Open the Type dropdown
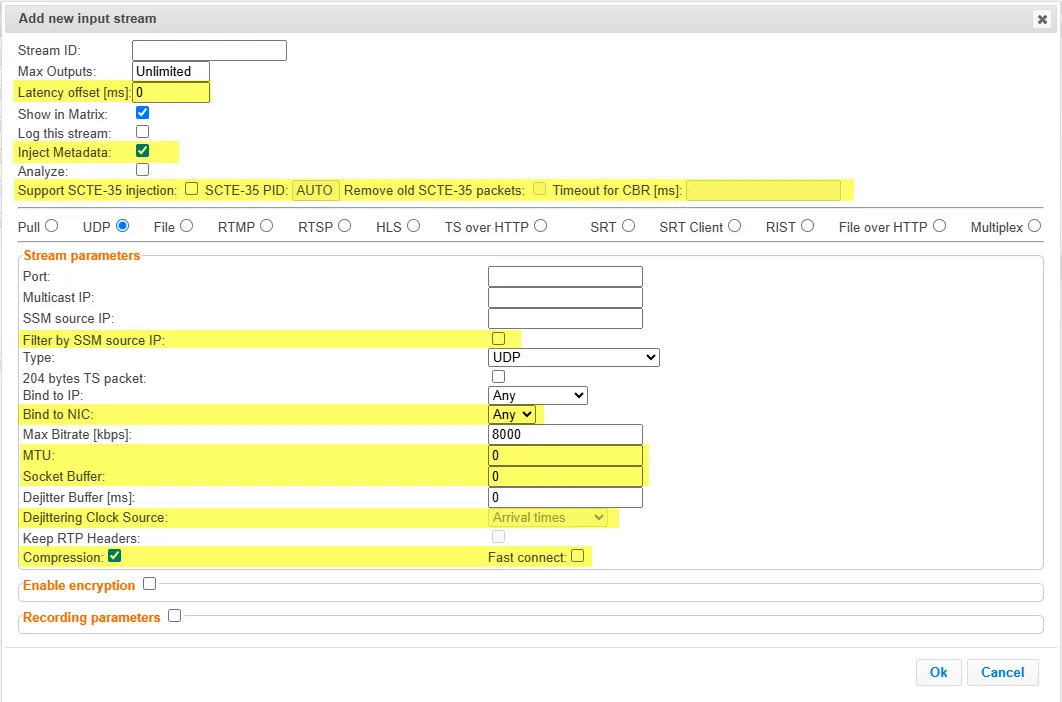The image size is (1062, 702). [x=574, y=357]
